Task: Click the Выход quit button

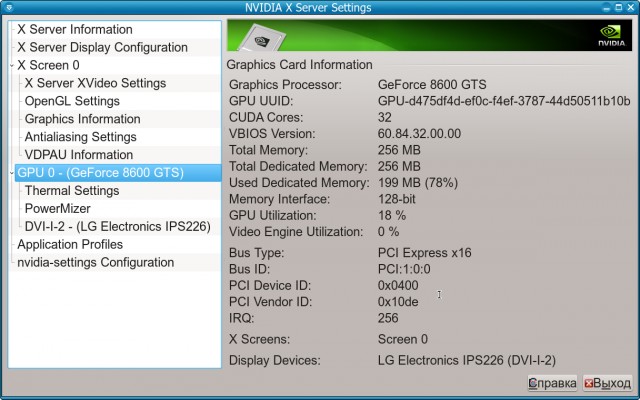Action: click(607, 383)
